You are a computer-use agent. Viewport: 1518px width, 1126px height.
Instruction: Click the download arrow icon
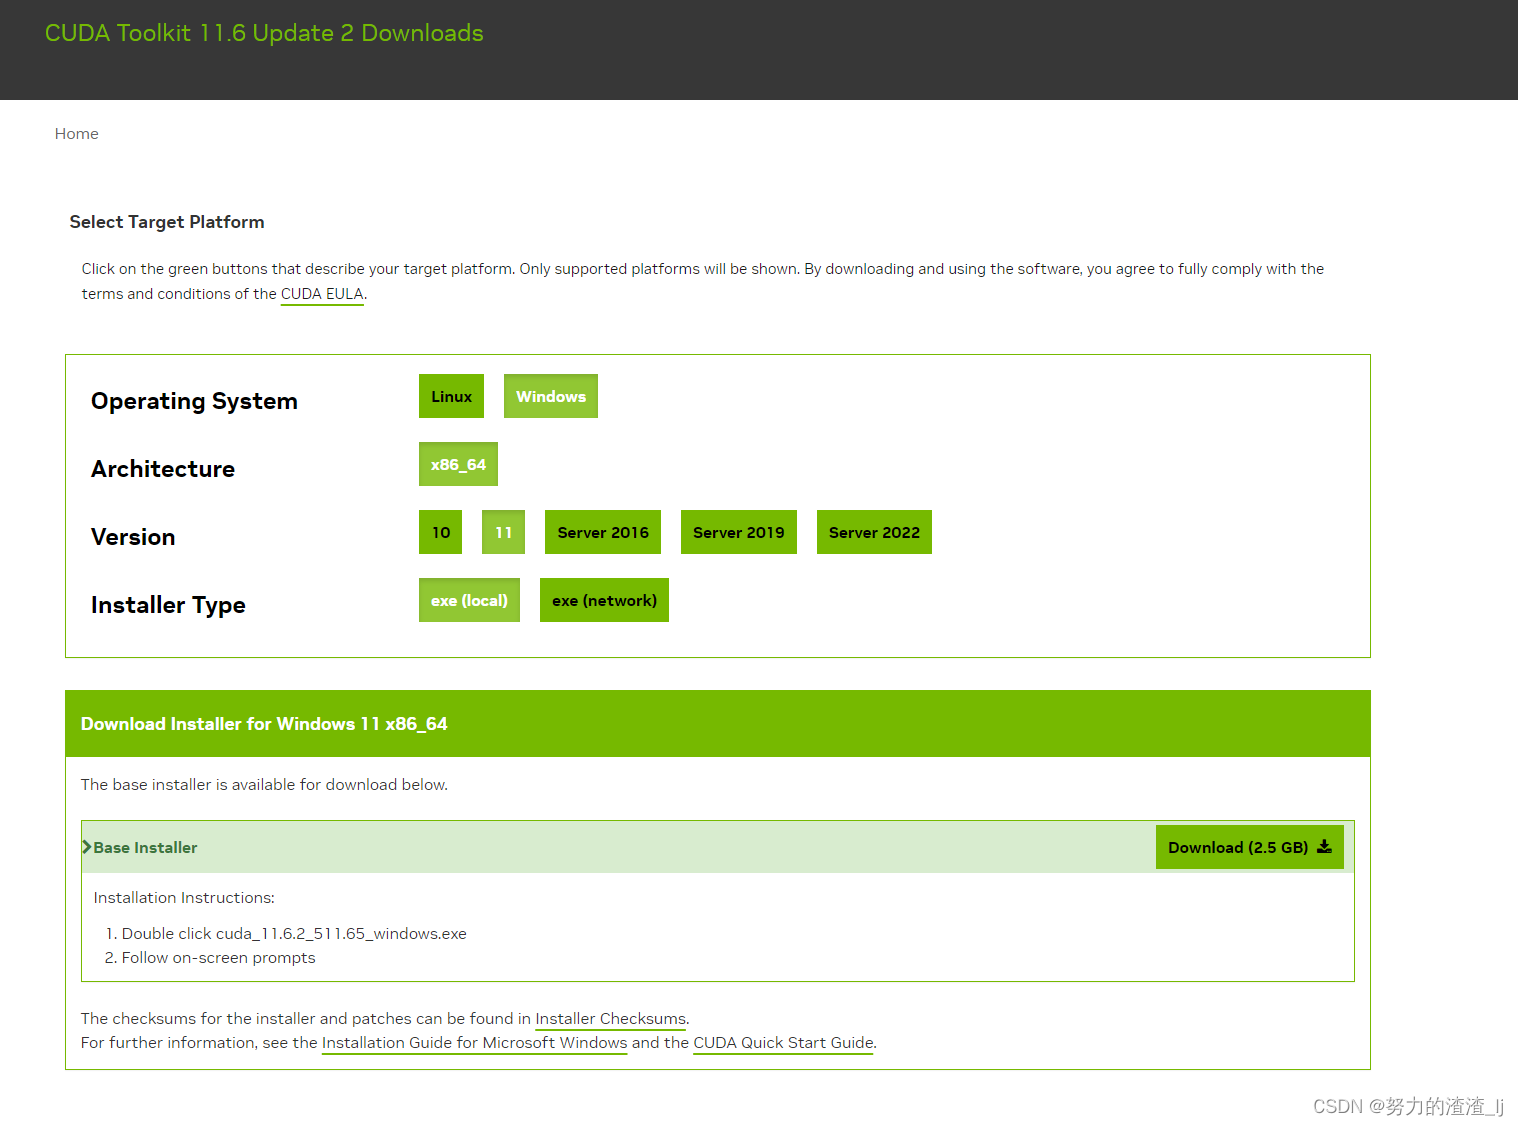point(1324,846)
